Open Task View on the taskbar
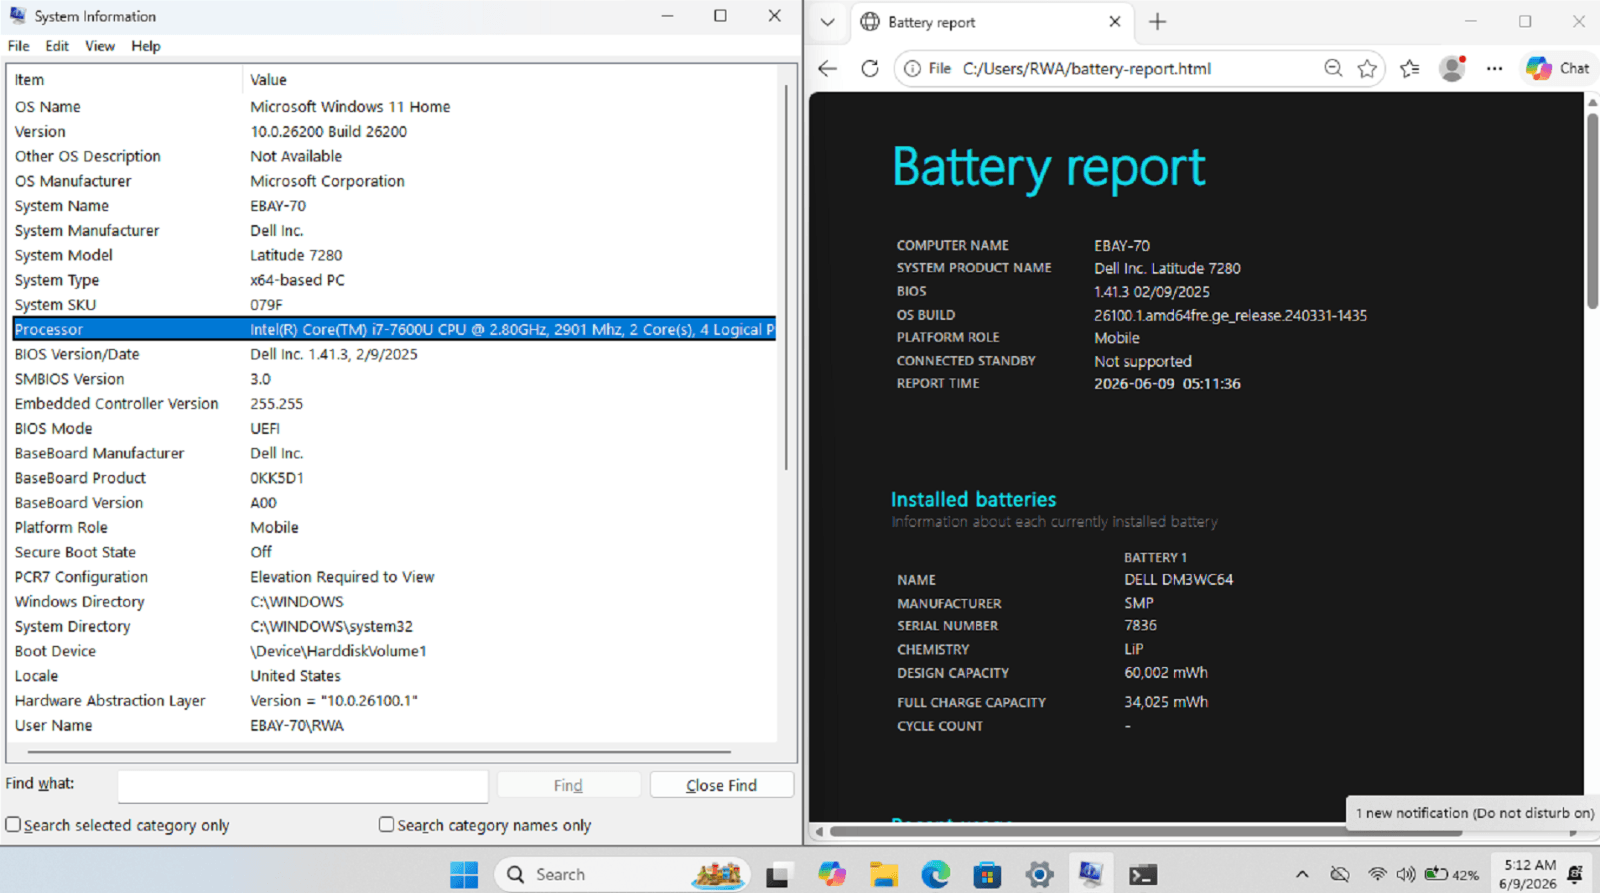Viewport: 1600px width, 893px height. pyautogui.click(x=778, y=874)
